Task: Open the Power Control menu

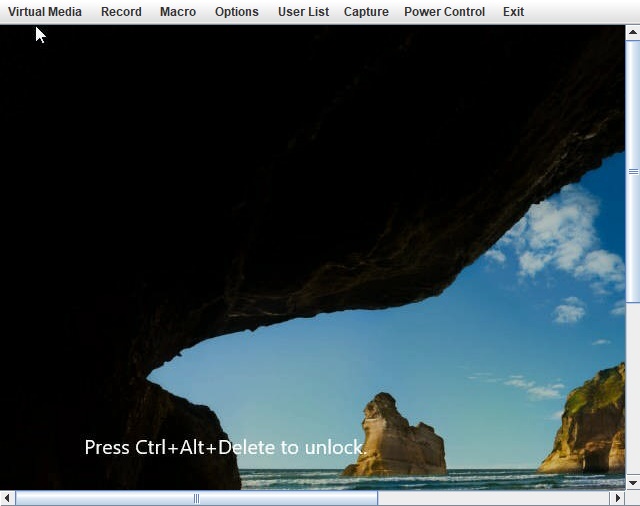Action: click(444, 12)
